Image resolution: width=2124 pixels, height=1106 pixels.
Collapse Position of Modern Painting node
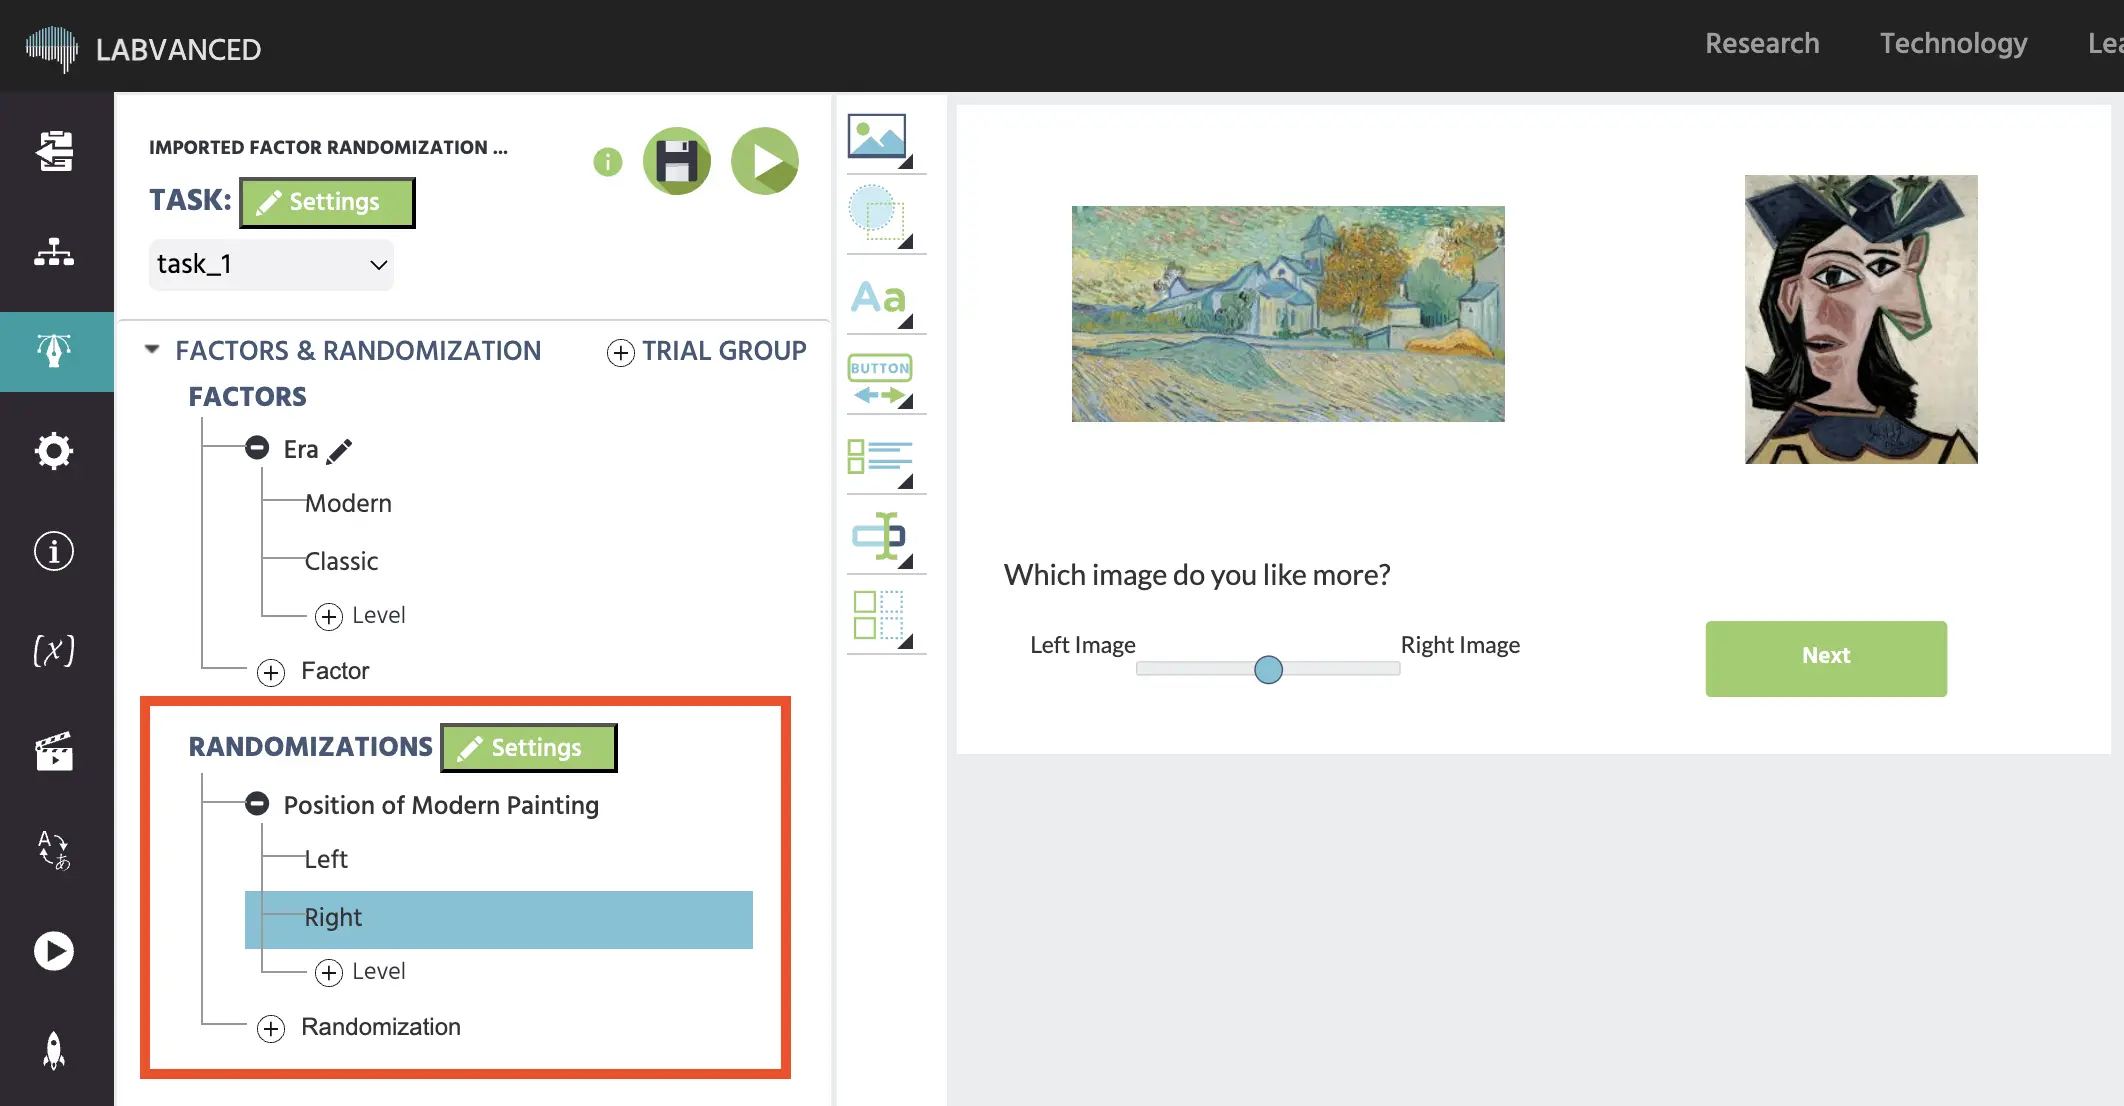pyautogui.click(x=257, y=803)
